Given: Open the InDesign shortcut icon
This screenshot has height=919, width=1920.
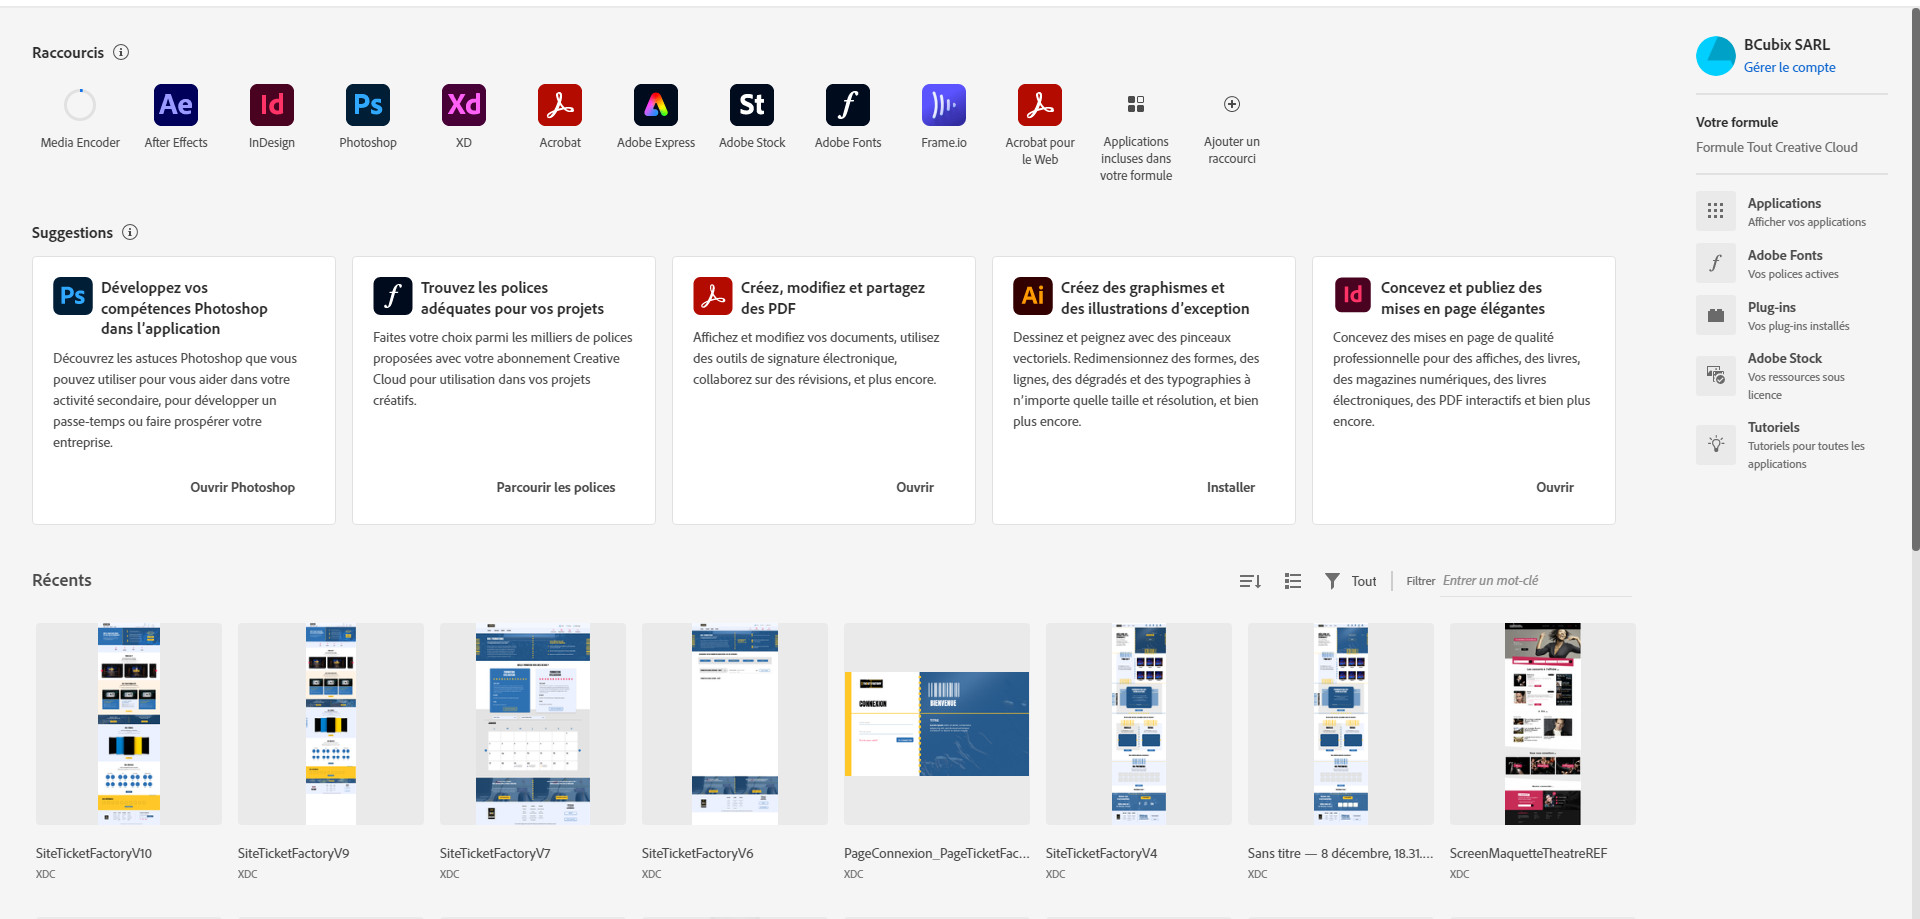Looking at the screenshot, I should click(x=272, y=105).
